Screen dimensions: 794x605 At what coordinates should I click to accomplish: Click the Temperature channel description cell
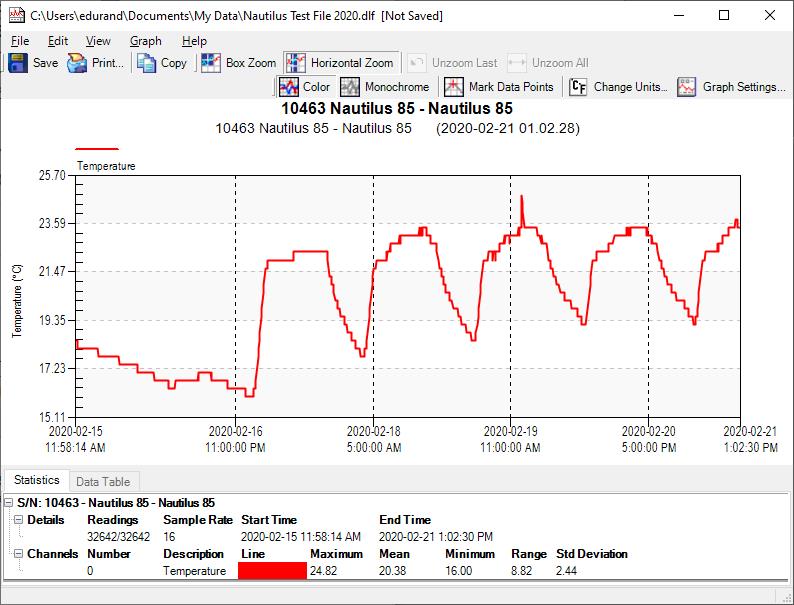[x=194, y=571]
